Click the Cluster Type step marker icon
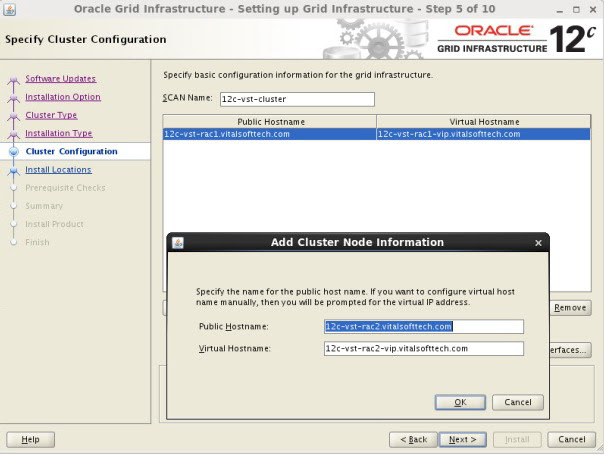This screenshot has width=604, height=455. tap(14, 116)
